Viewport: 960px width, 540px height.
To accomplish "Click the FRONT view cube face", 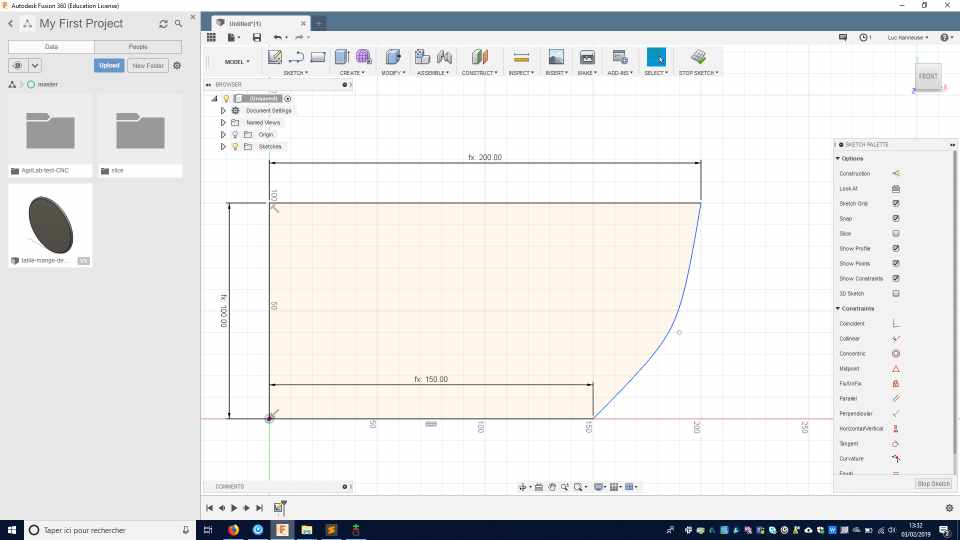I will (x=928, y=77).
